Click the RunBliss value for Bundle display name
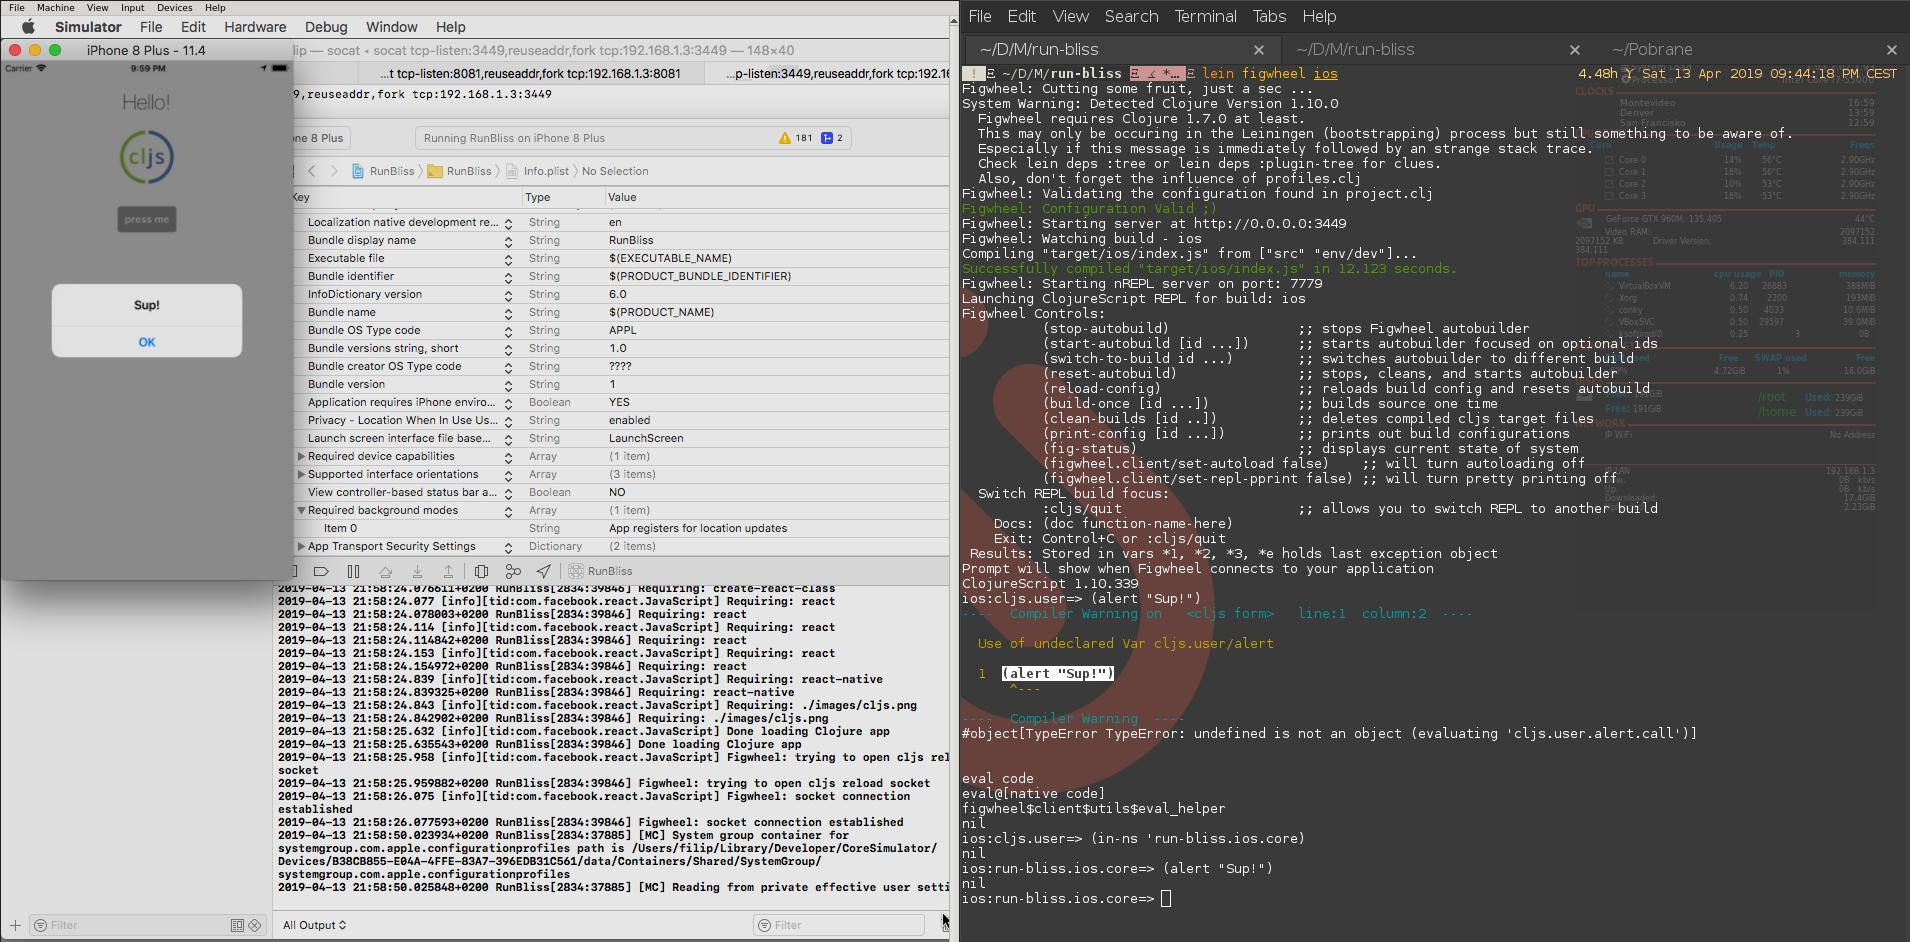Screen dimensions: 1910x942 pos(631,240)
